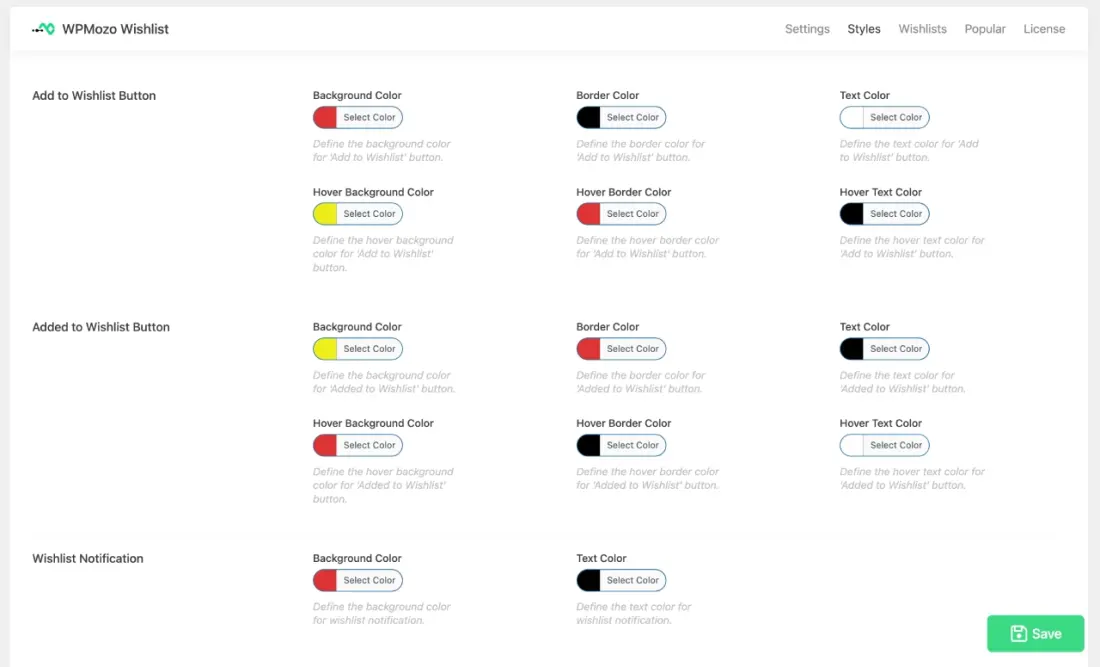Image resolution: width=1100 pixels, height=667 pixels.
Task: Click Select Color for Wishlist Notification background
Action: 369,580
